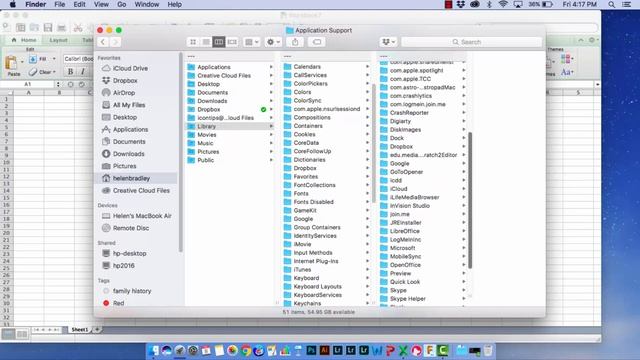Expand the Microsoft folder arrow
This screenshot has height=360, width=640.
click(x=464, y=248)
